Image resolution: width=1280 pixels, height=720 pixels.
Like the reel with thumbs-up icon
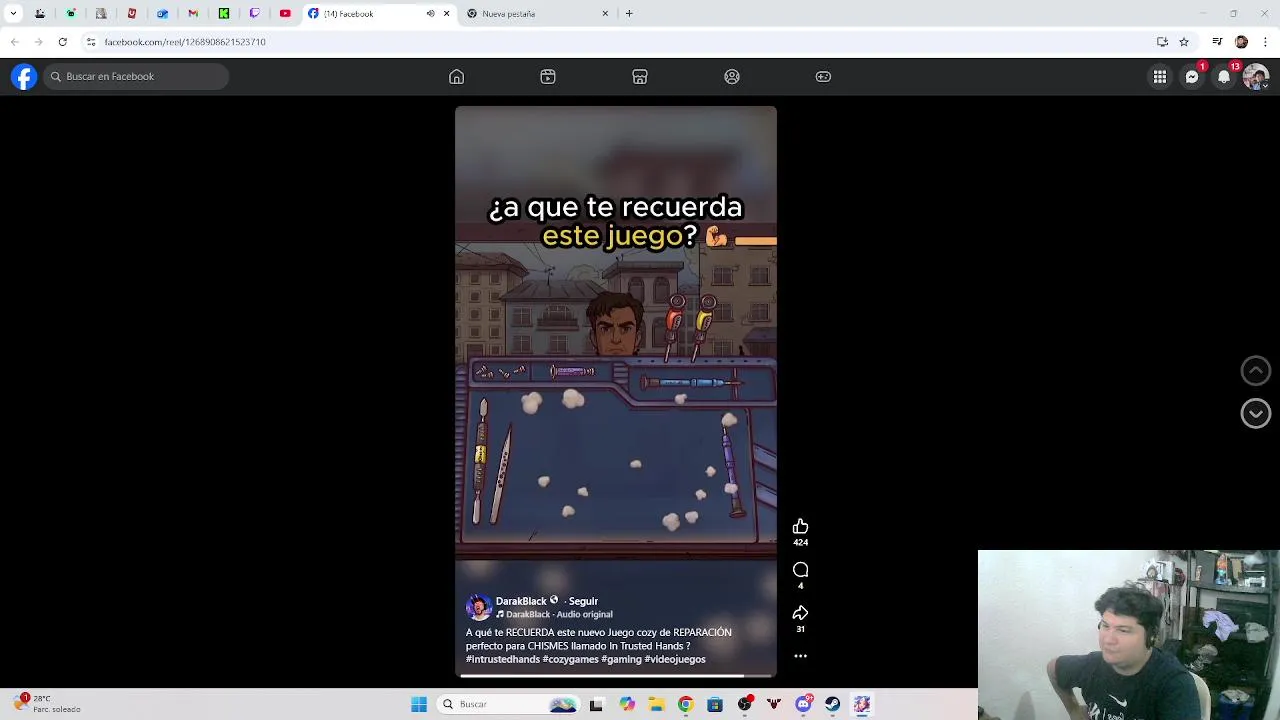[x=800, y=527]
